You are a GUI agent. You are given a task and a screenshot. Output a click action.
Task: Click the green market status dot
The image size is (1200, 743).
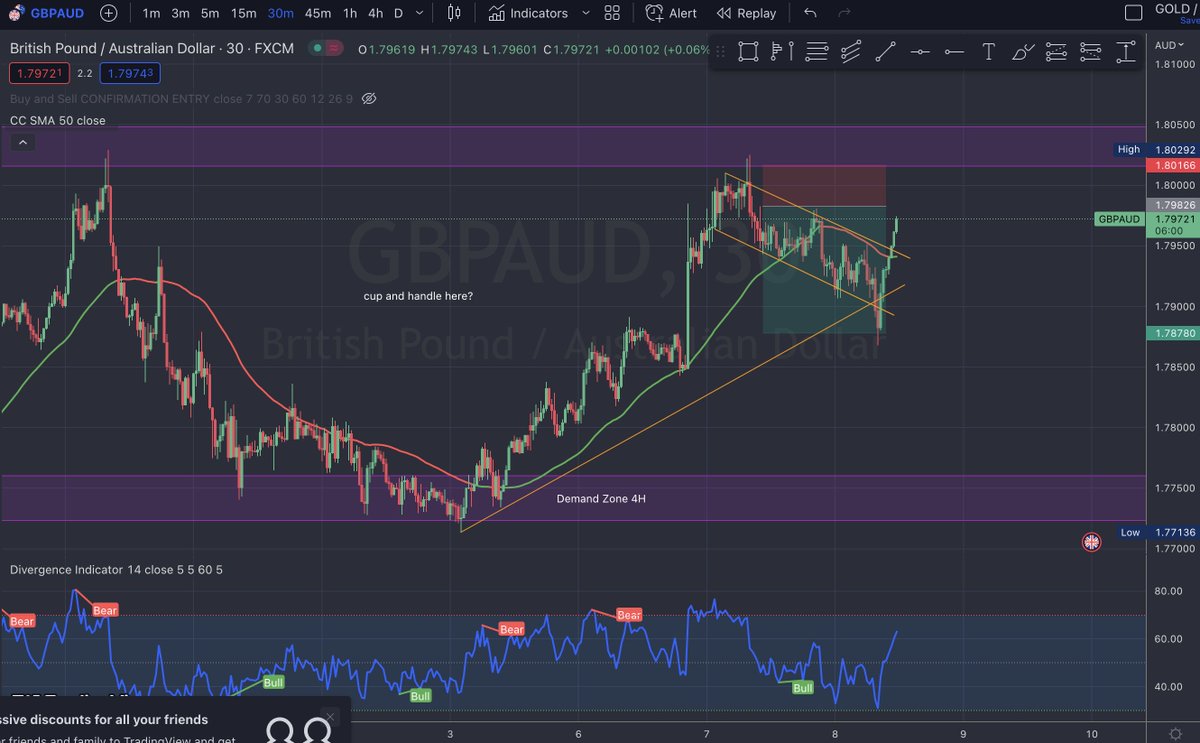317,48
